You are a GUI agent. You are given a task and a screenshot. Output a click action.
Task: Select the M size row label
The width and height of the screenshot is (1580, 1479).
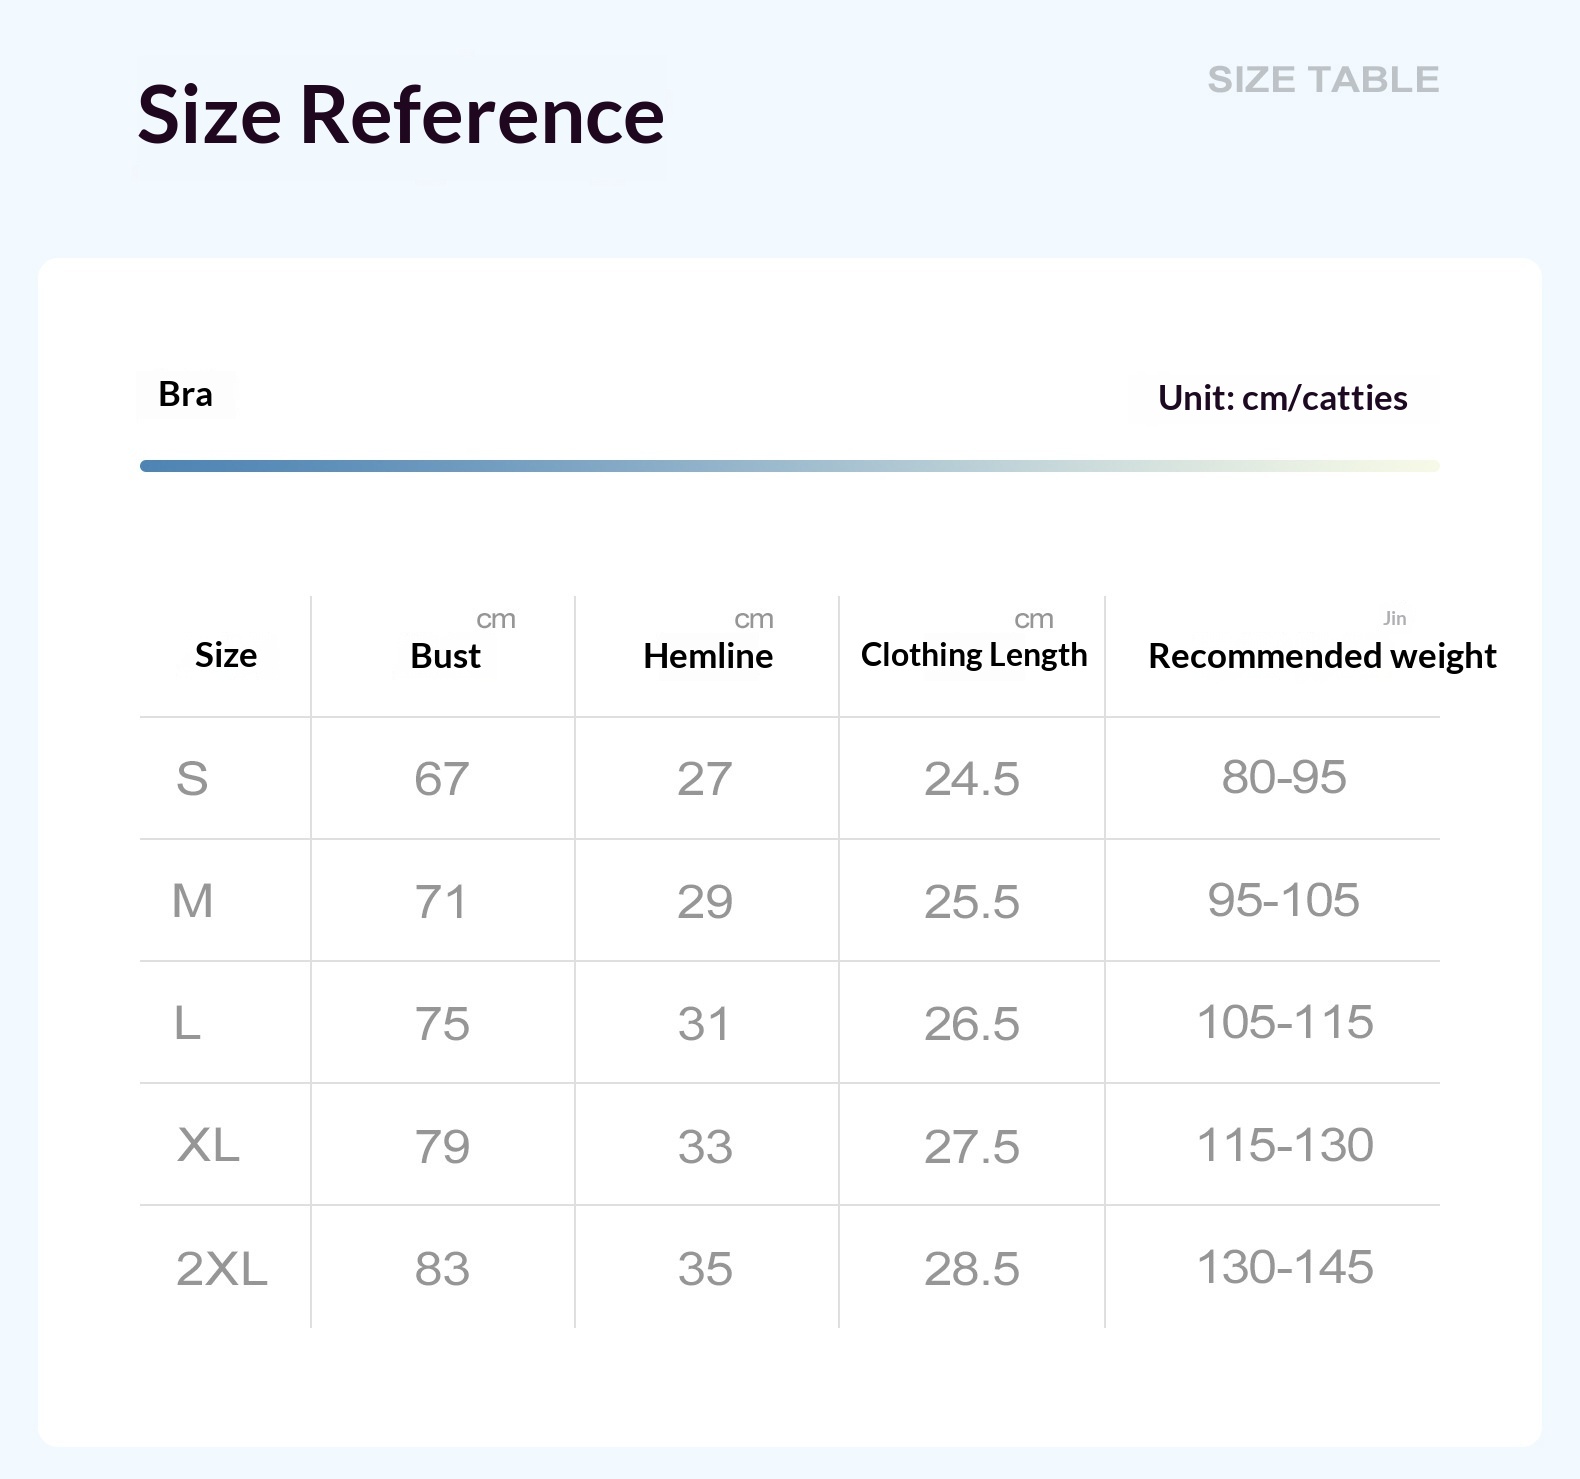(x=192, y=901)
